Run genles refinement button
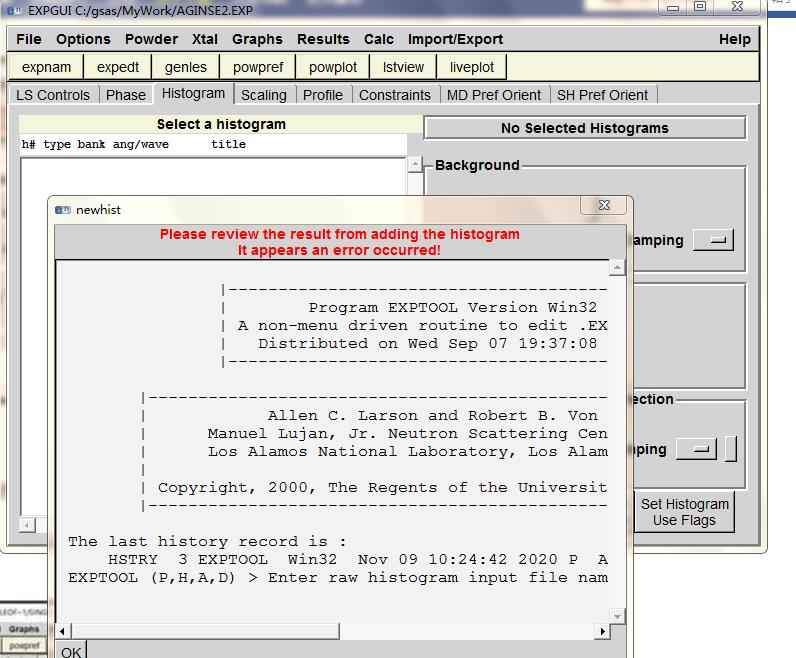This screenshot has width=796, height=658. (186, 67)
